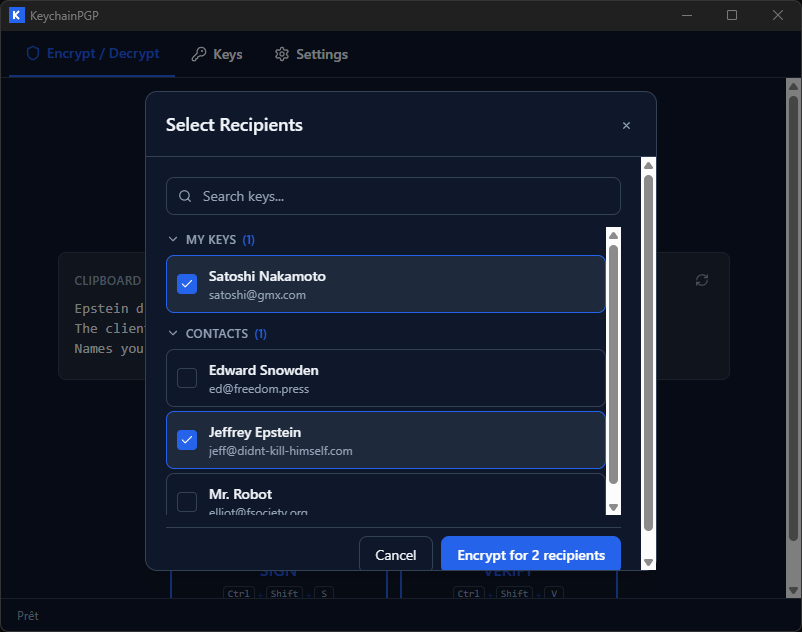Cancel the recipient selection
This screenshot has width=802, height=632.
click(396, 554)
